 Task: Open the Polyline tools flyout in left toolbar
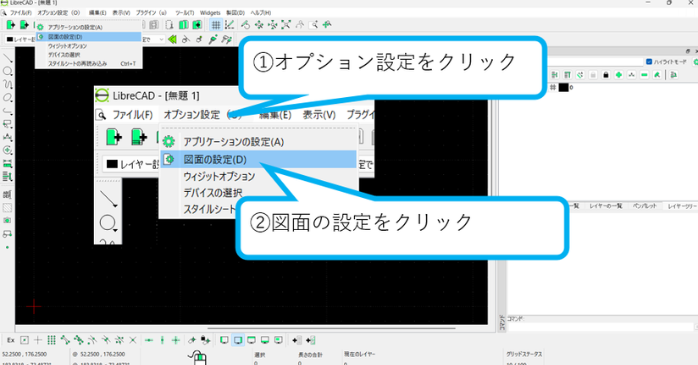(8, 111)
